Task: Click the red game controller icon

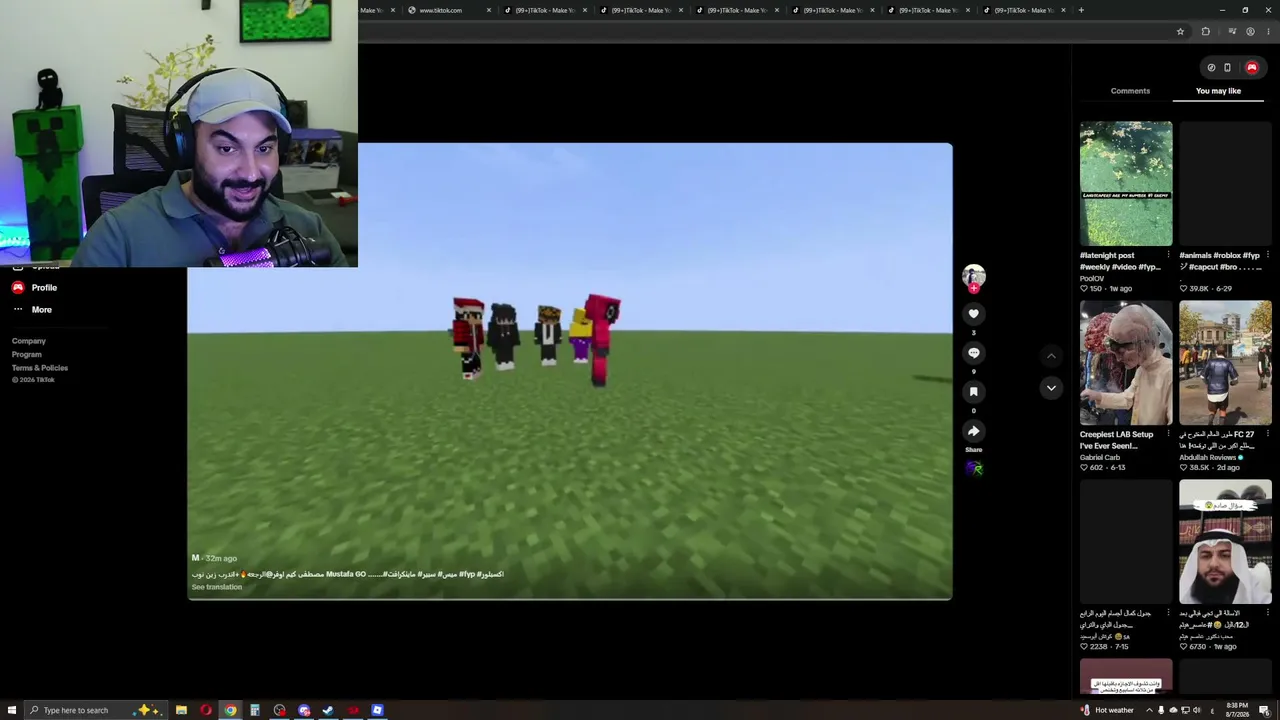Action: tap(1252, 68)
